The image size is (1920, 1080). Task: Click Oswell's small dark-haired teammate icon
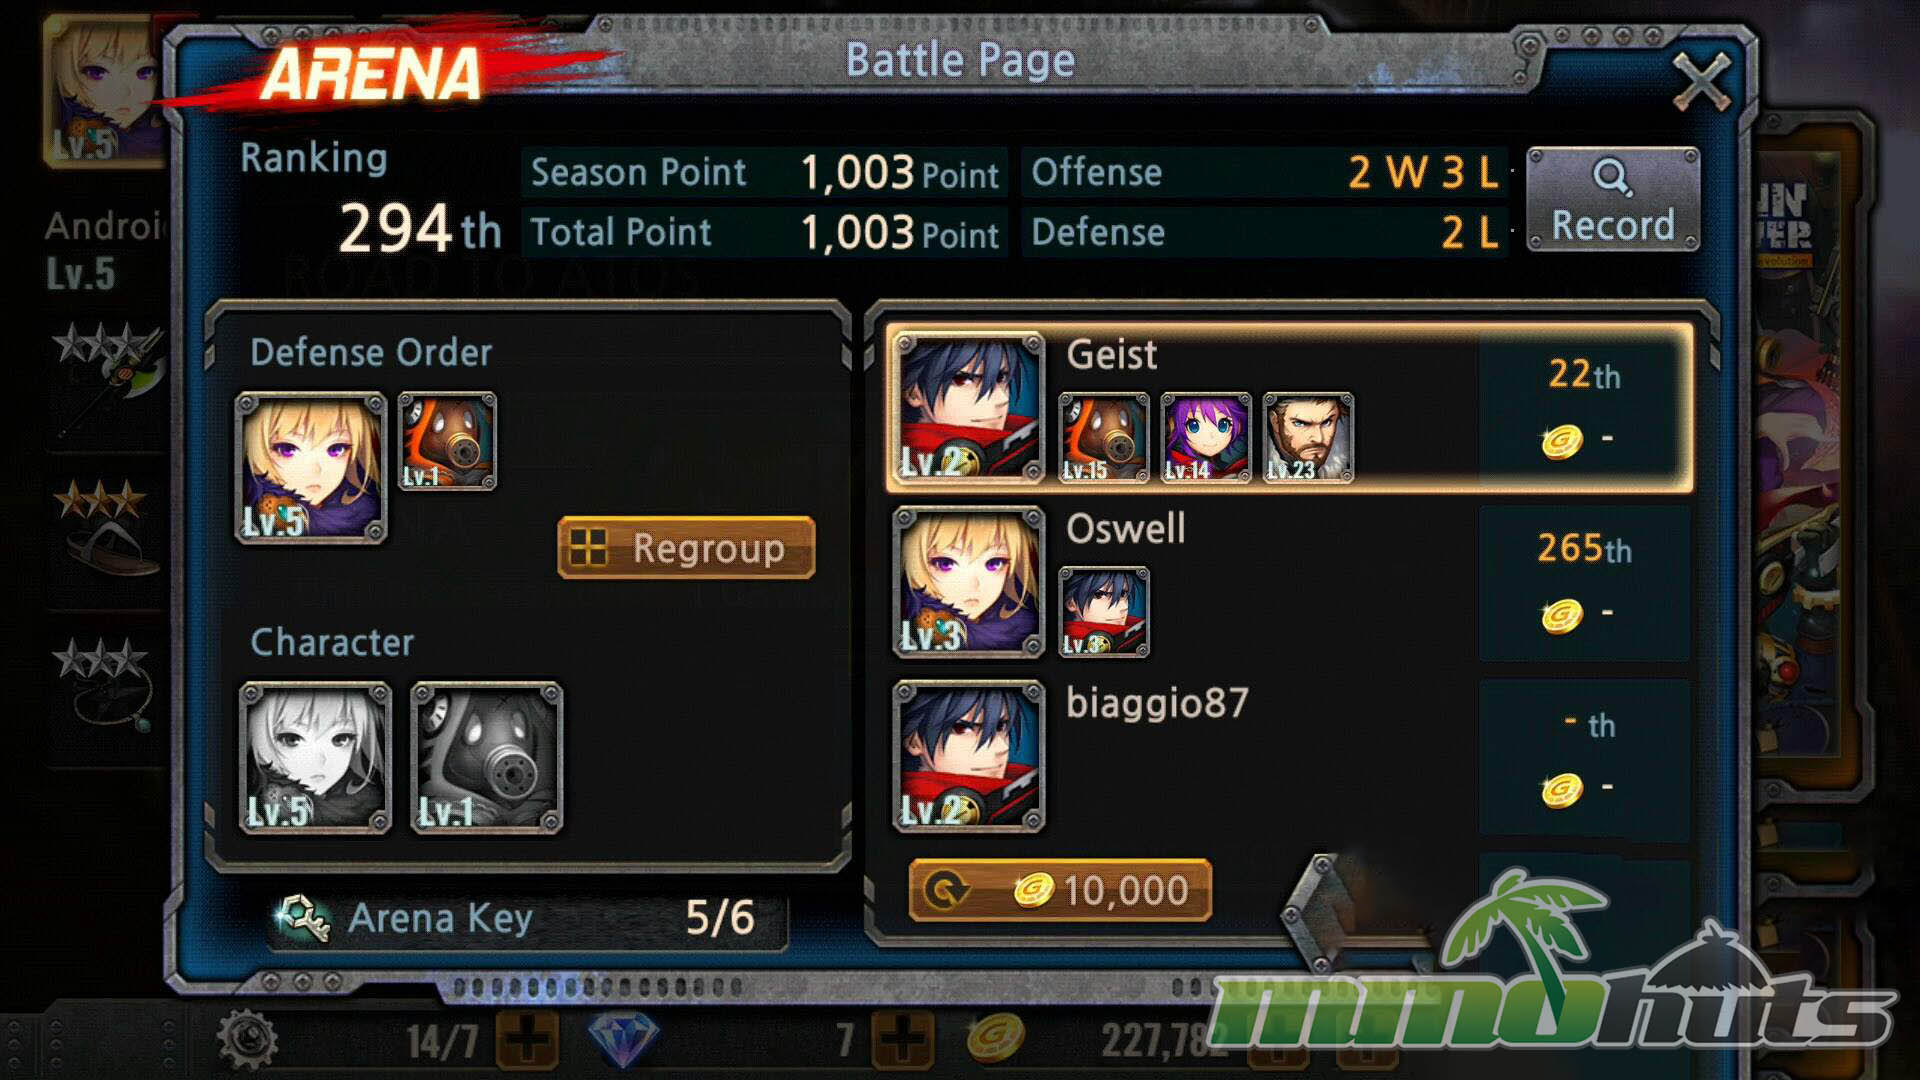tap(1104, 612)
